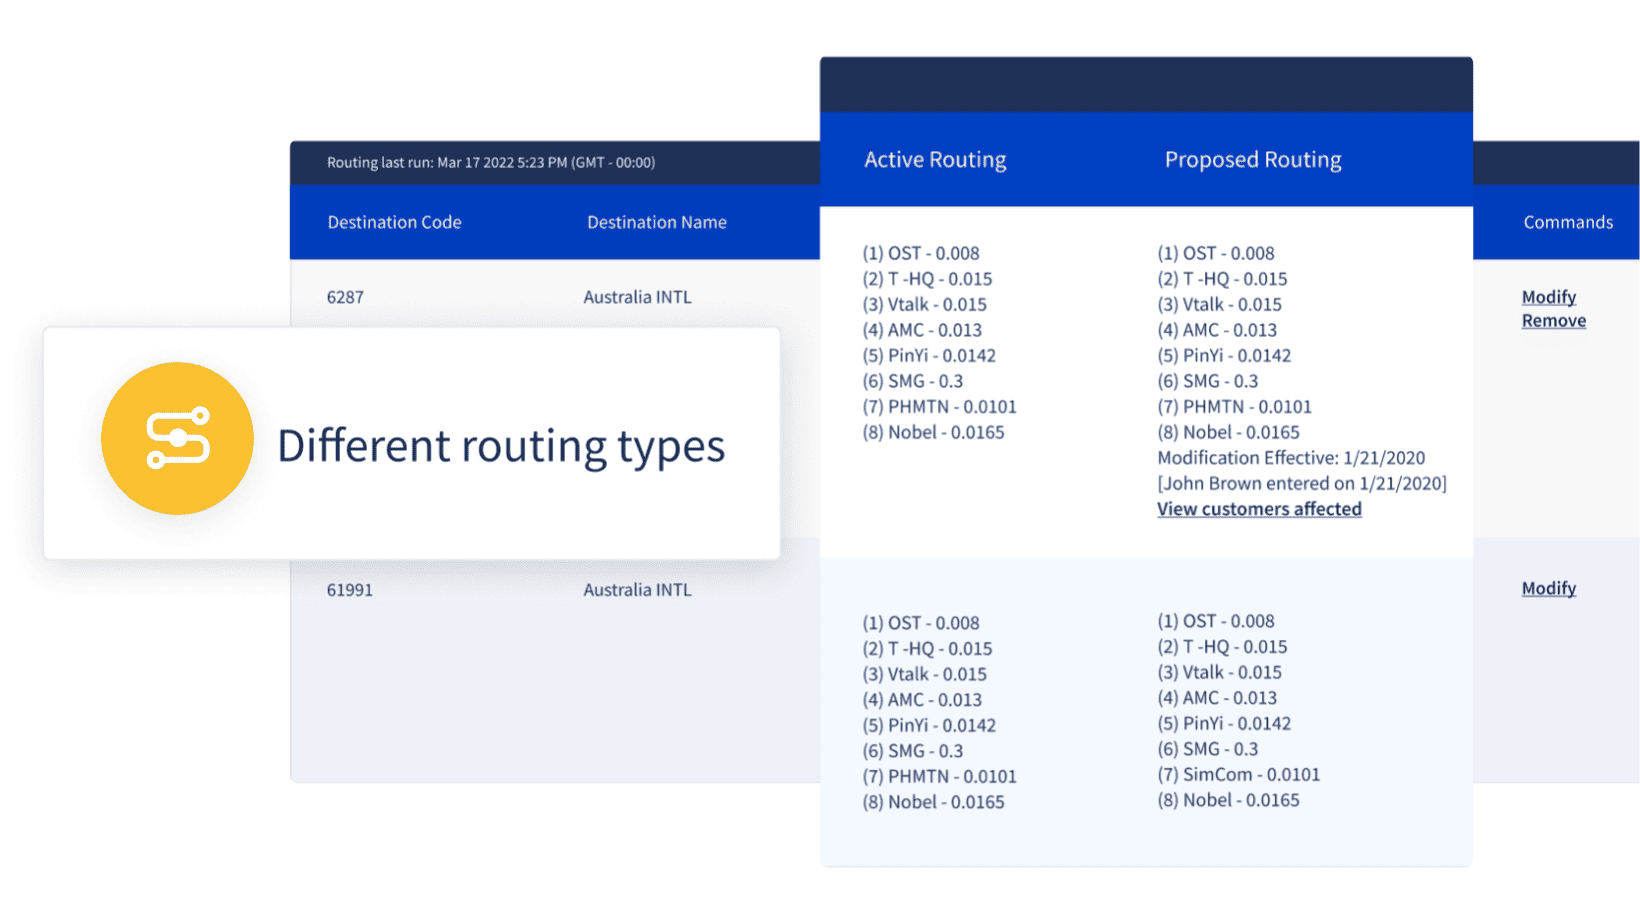Click the Different routing types heading
This screenshot has width=1640, height=920.
click(x=501, y=446)
